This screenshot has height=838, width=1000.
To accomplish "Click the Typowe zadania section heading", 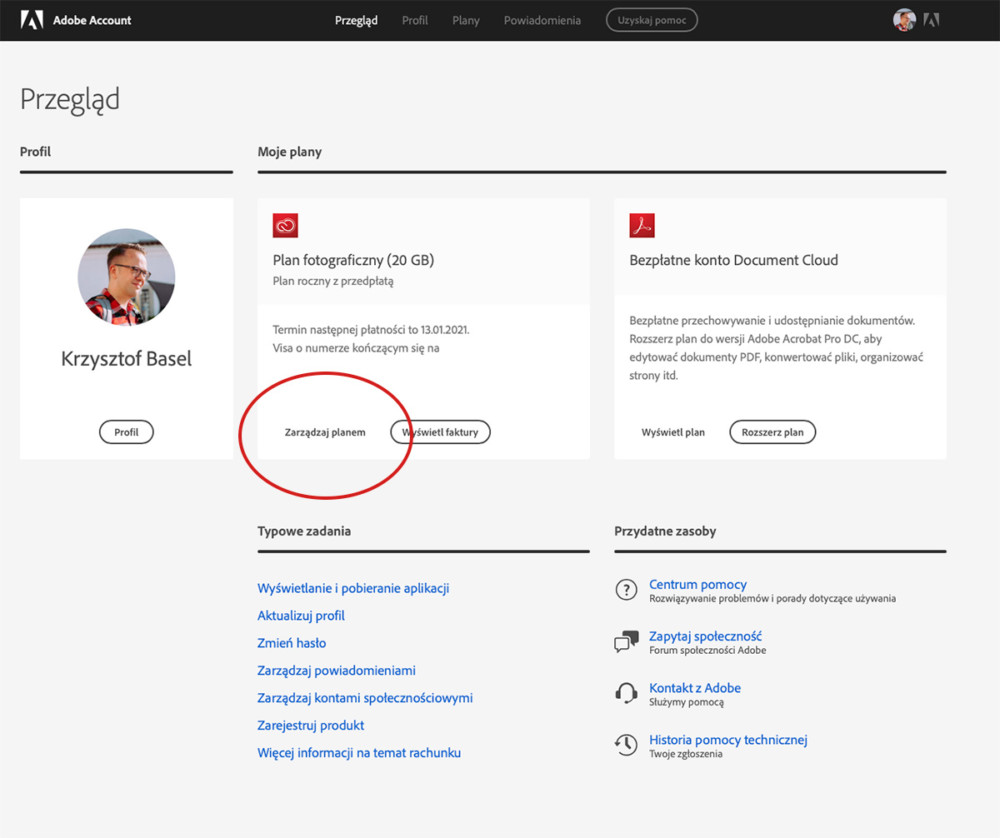I will tap(304, 531).
